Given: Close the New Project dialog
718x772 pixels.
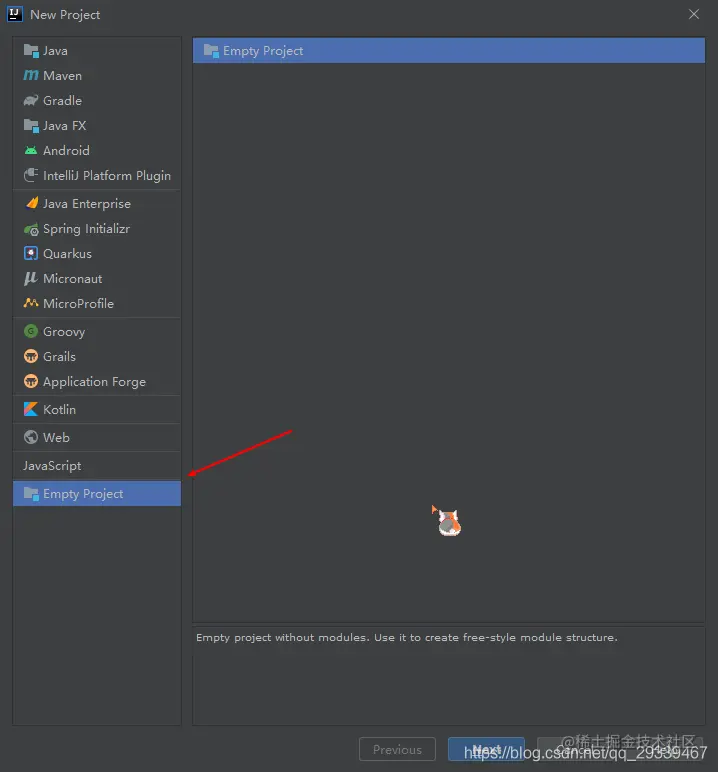Looking at the screenshot, I should point(694,14).
